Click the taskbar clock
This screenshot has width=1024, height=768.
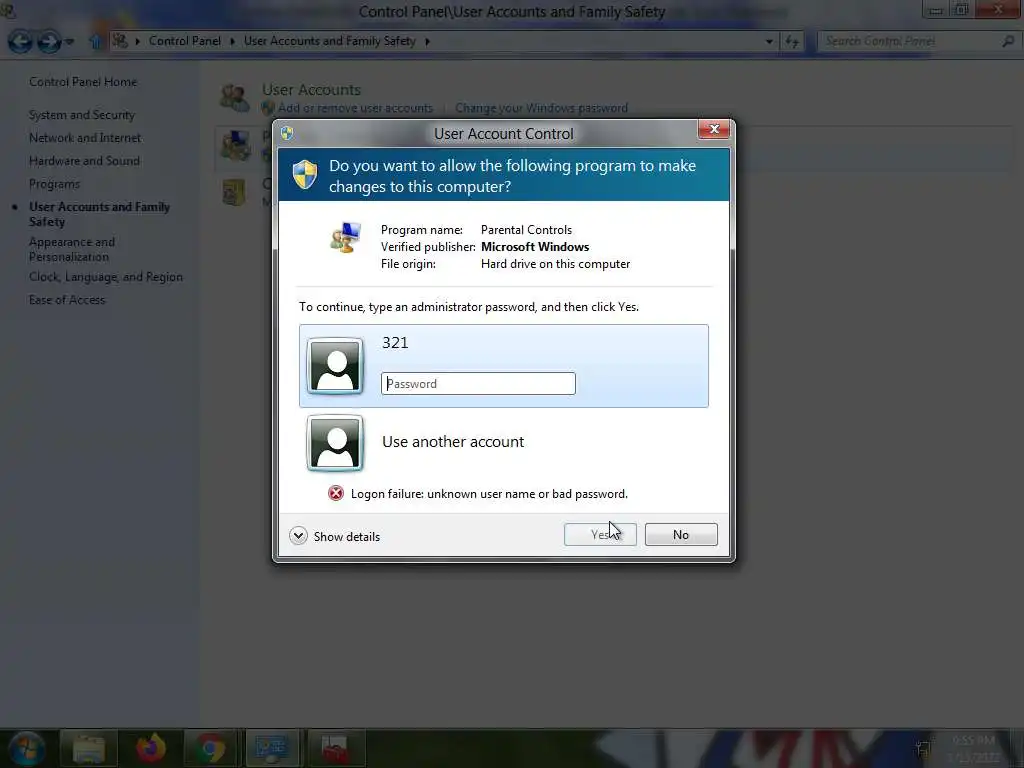click(973, 749)
